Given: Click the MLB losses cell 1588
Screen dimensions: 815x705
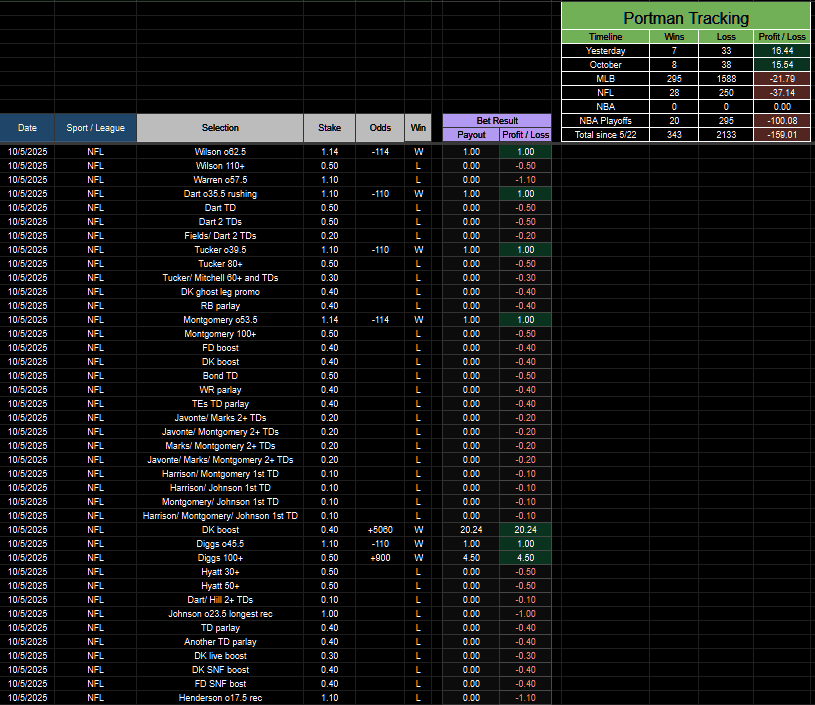Looking at the screenshot, I should [x=726, y=79].
